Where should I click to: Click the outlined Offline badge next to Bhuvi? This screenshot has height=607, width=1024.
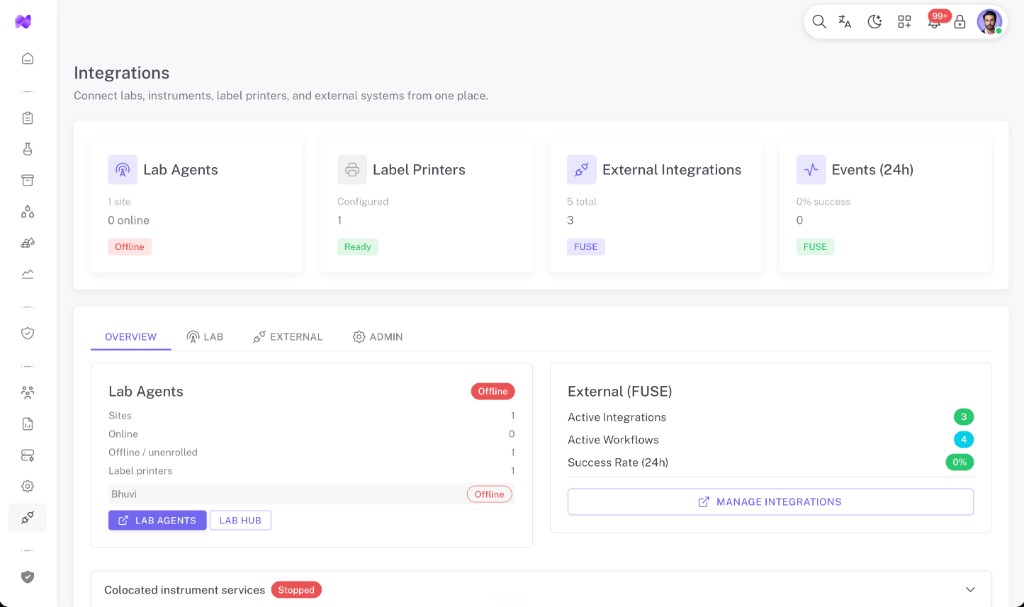pos(489,495)
